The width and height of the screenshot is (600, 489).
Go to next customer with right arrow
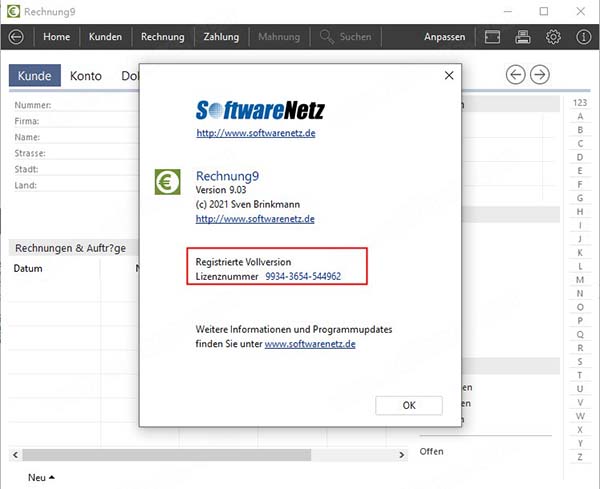tap(540, 75)
